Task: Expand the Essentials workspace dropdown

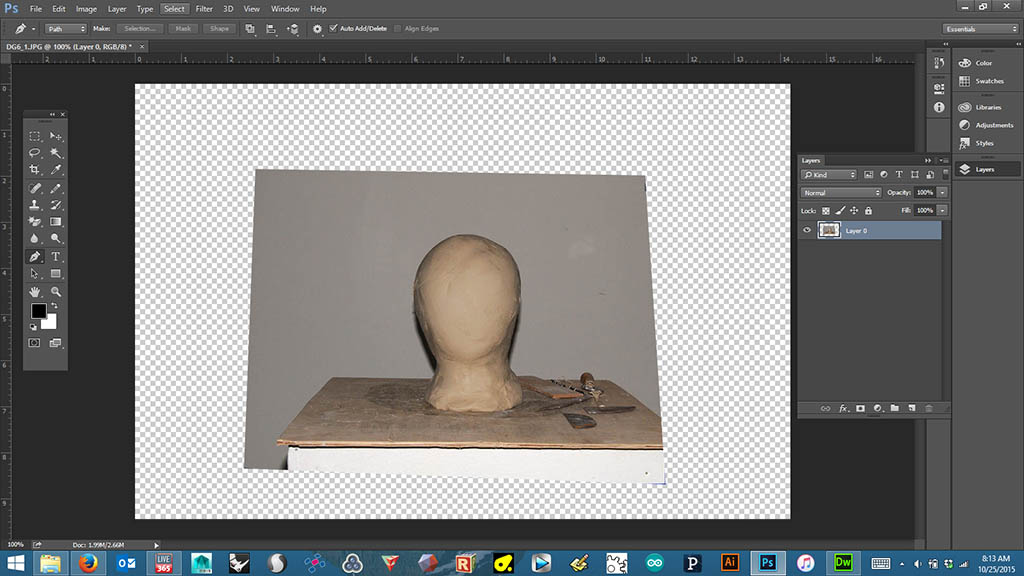Action: (980, 29)
